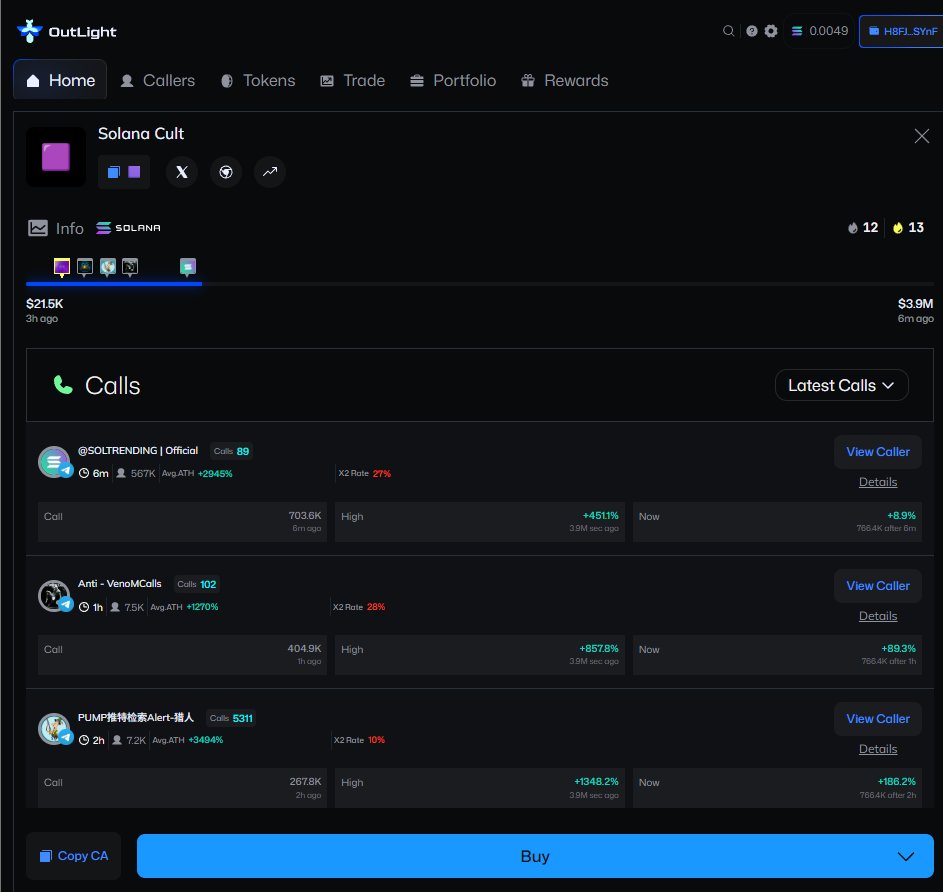Switch to the Tokens tab
Viewport: 943px width, 892px height.
258,80
